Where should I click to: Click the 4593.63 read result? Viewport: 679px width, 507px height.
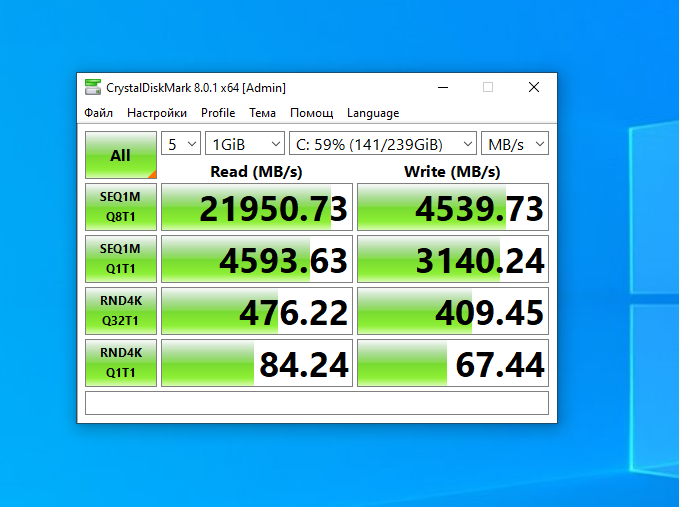click(257, 259)
